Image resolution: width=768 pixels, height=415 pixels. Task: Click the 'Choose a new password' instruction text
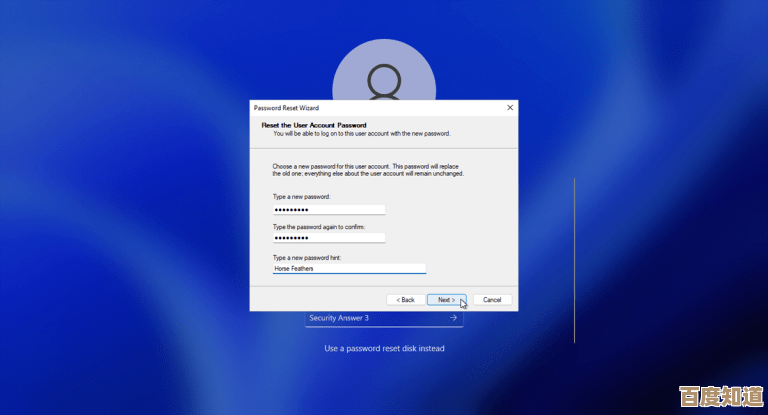pos(368,169)
